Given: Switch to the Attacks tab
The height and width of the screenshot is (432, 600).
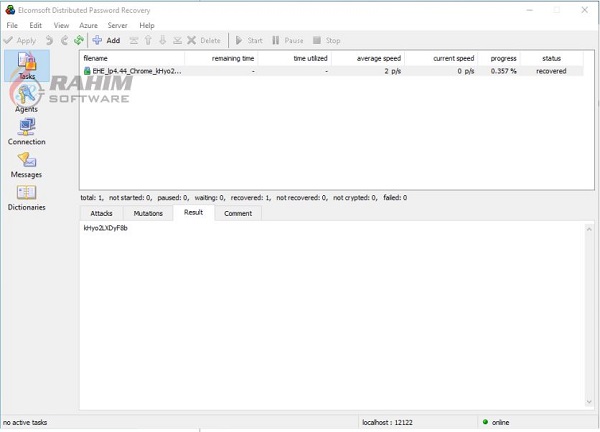Looking at the screenshot, I should (101, 213).
